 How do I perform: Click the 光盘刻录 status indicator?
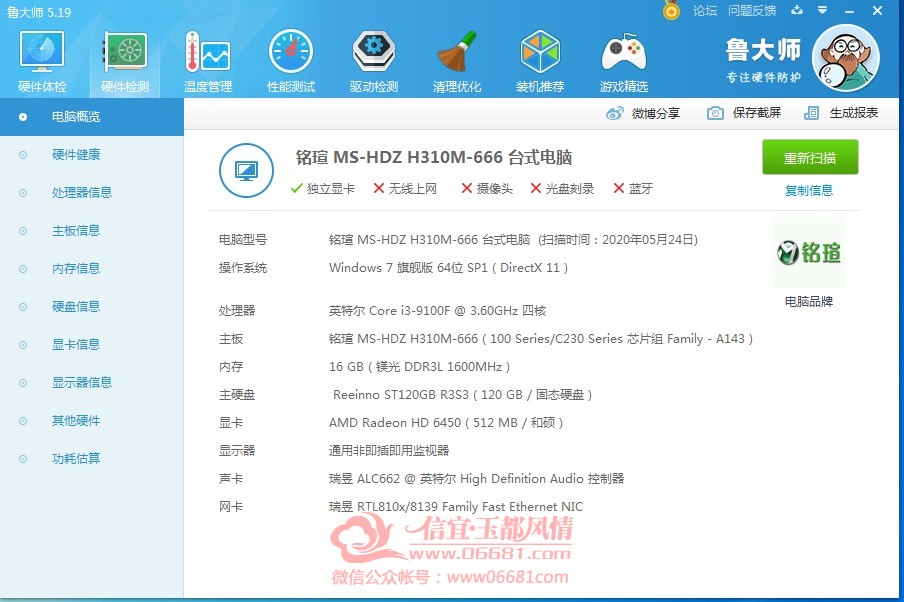pyautogui.click(x=562, y=189)
